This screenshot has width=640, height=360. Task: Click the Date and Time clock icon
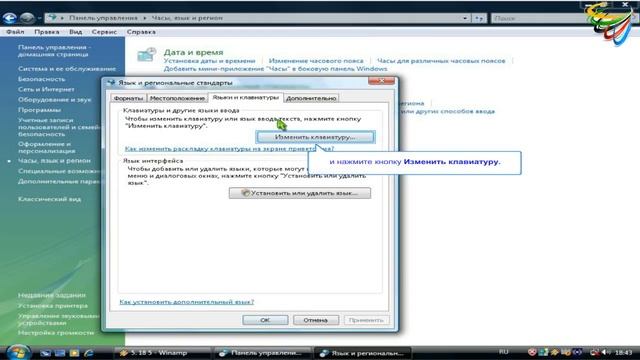pos(147,55)
